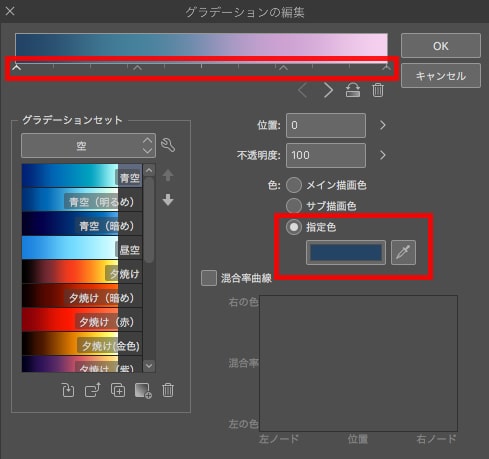Delete gradient from the gradient set
The height and width of the screenshot is (459, 489).
coord(168,390)
